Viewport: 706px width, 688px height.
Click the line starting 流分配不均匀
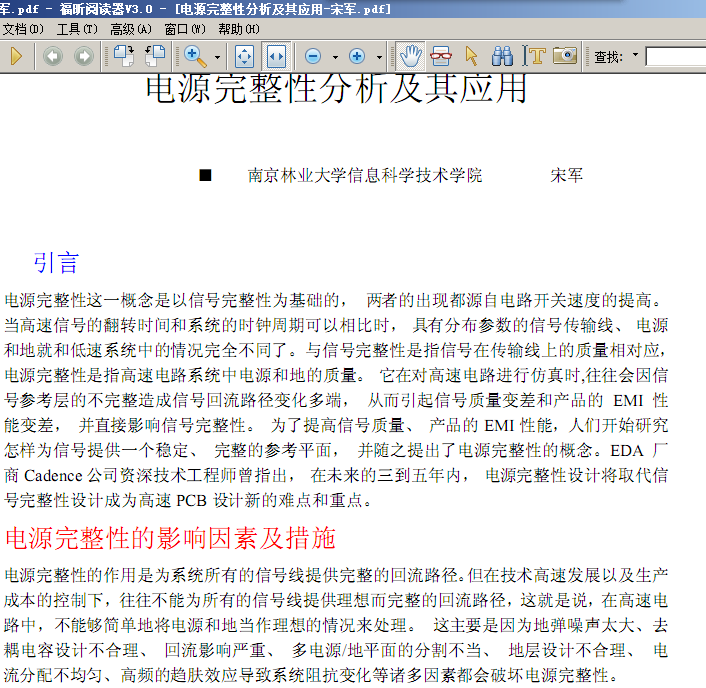(312, 675)
